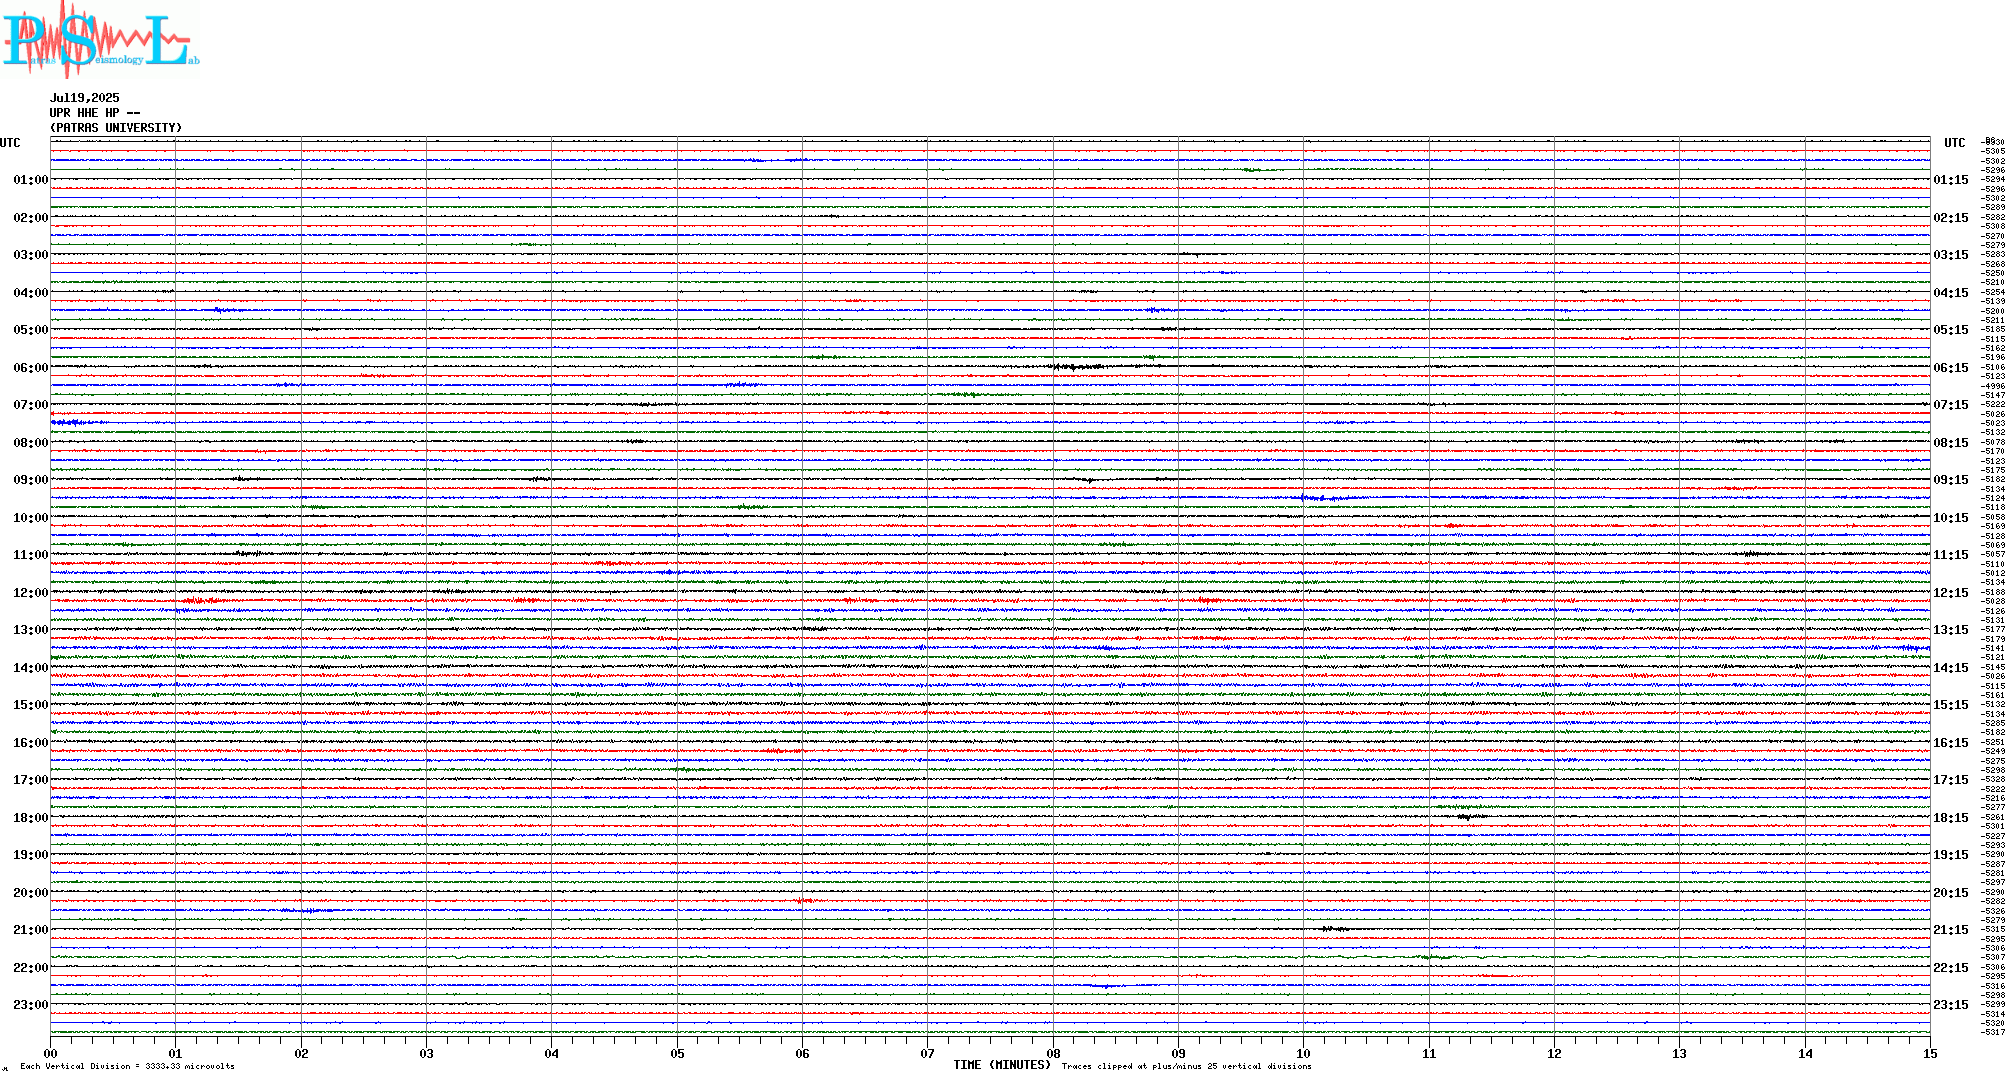
Task: Click the 14:15 end-of-row time label
Action: [x=1951, y=668]
